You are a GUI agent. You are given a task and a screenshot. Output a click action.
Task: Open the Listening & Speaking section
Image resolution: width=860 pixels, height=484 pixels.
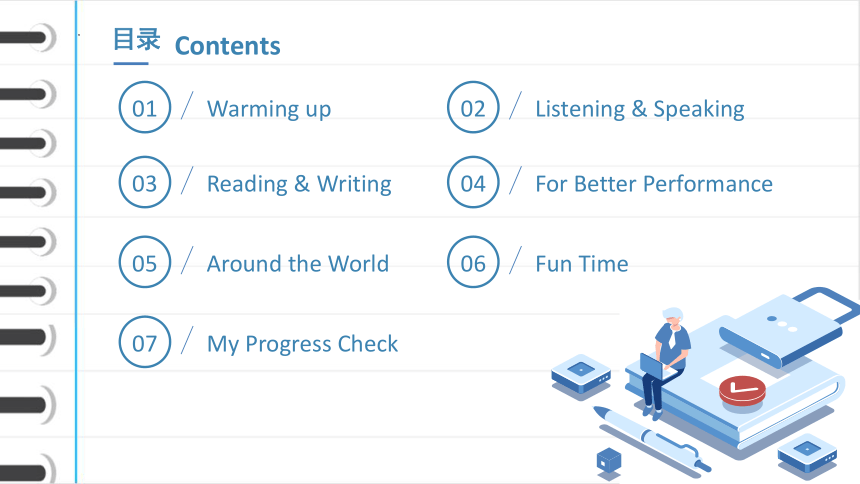(x=640, y=109)
